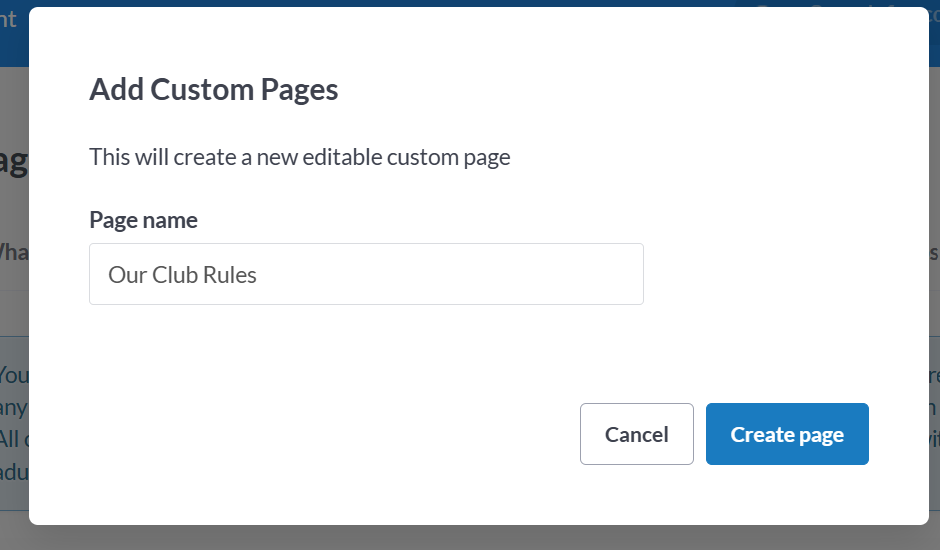Click the Create page button
940x550 pixels.
coord(787,434)
